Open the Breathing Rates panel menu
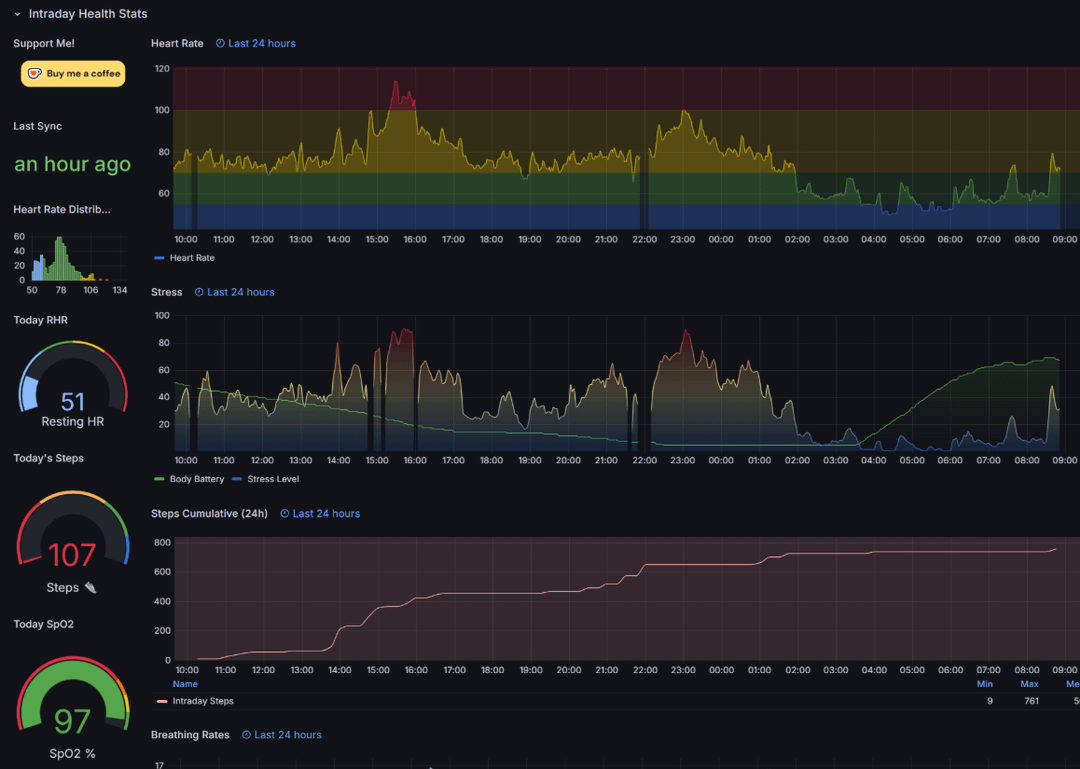Viewport: 1080px width, 769px height. tap(190, 734)
